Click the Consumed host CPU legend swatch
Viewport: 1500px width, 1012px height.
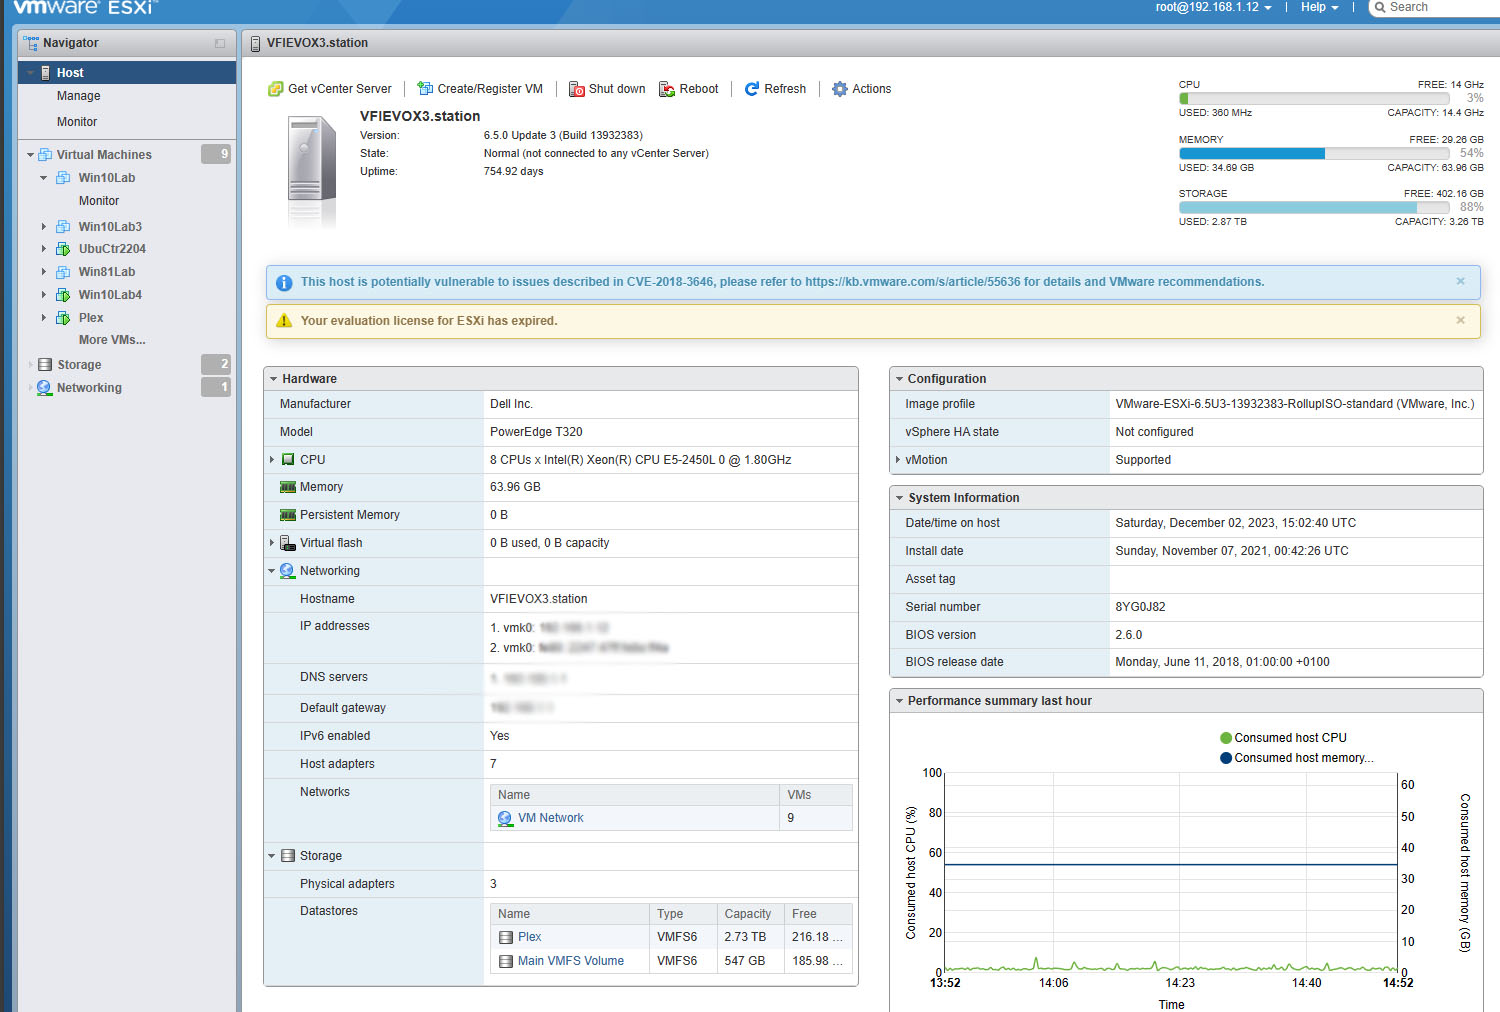[x=1226, y=738]
